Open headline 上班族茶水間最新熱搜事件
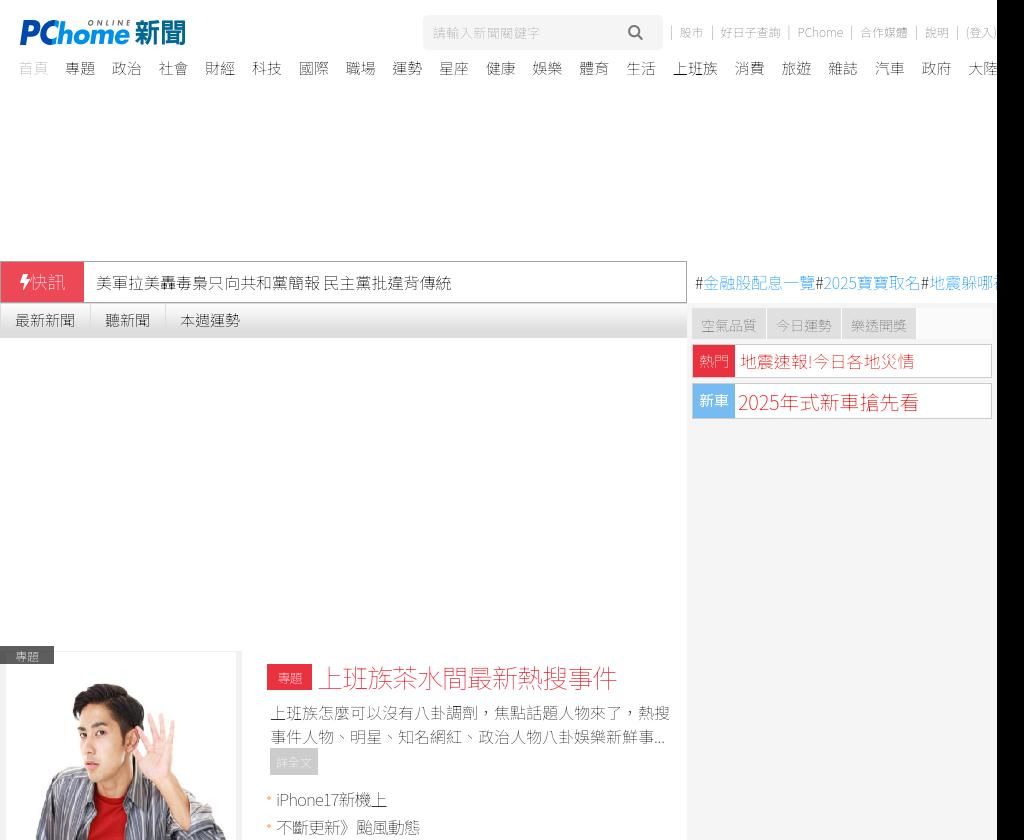The width and height of the screenshot is (1024, 840). pos(467,678)
